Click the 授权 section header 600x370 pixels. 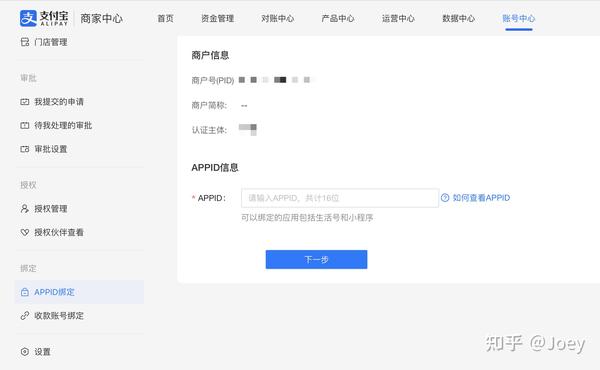(x=28, y=185)
